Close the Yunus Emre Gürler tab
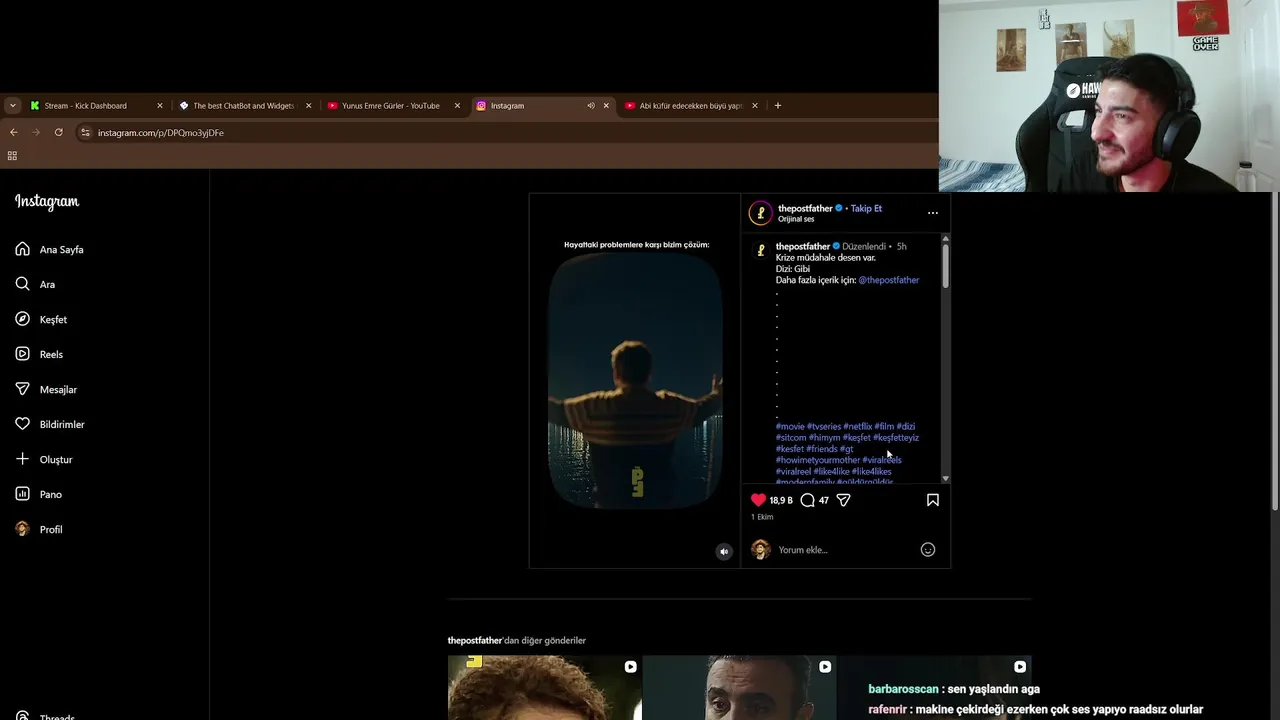 (457, 106)
